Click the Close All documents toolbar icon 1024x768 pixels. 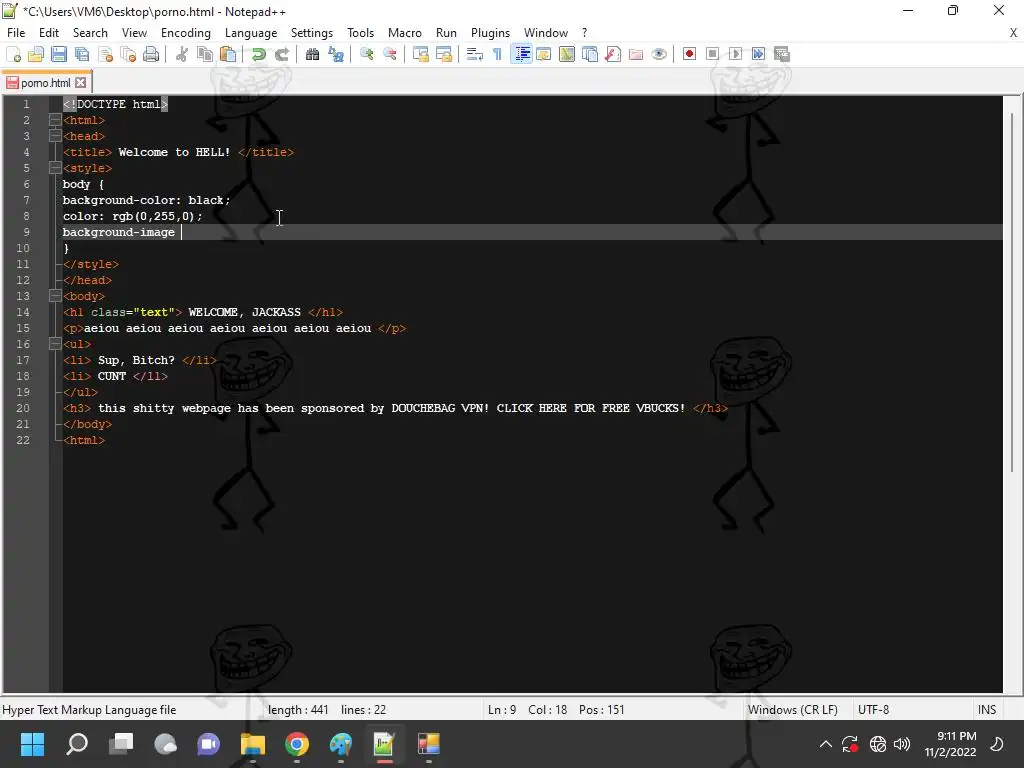click(x=128, y=54)
